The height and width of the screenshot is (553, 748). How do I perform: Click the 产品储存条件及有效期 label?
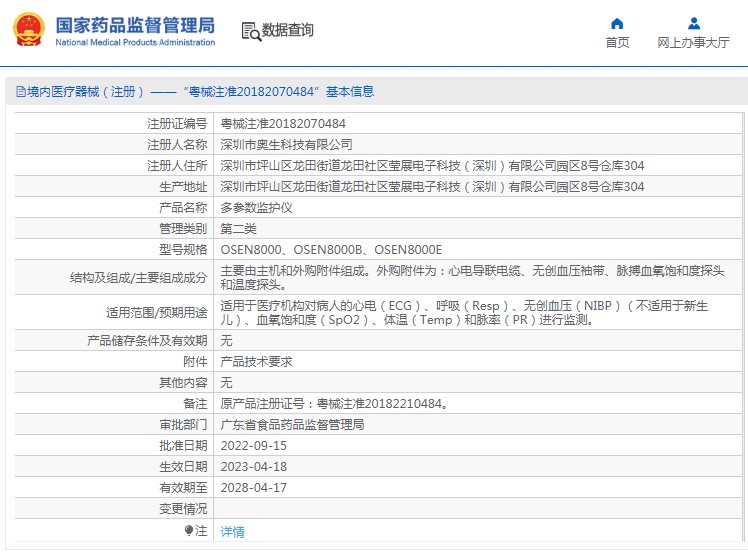[x=147, y=341]
